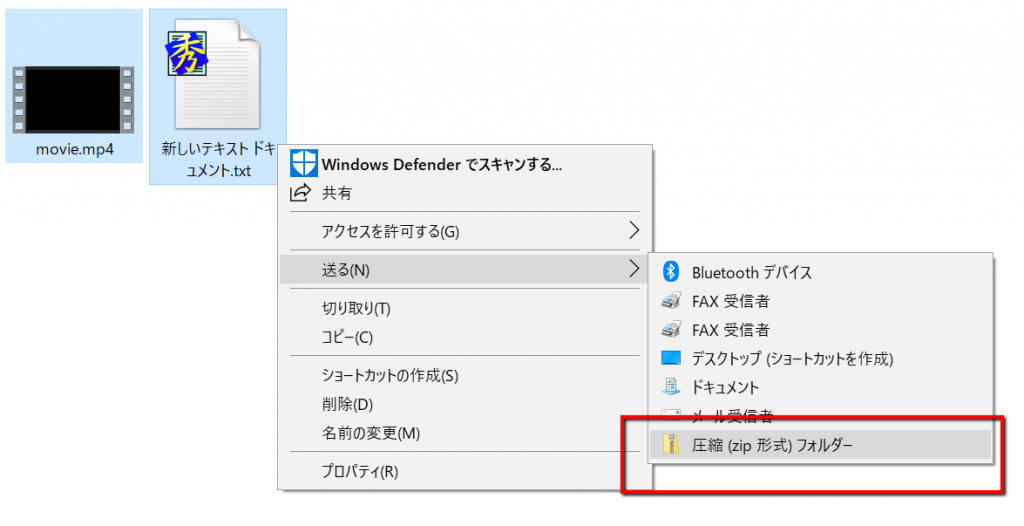Choose コピー(C) from the context menu
The height and width of the screenshot is (526, 1024).
point(346,337)
